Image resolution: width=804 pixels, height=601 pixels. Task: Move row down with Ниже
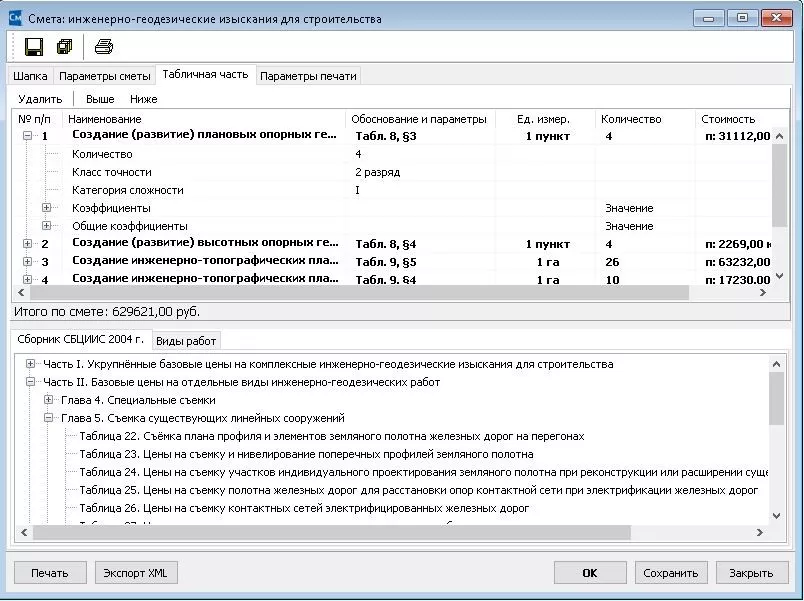[x=144, y=99]
